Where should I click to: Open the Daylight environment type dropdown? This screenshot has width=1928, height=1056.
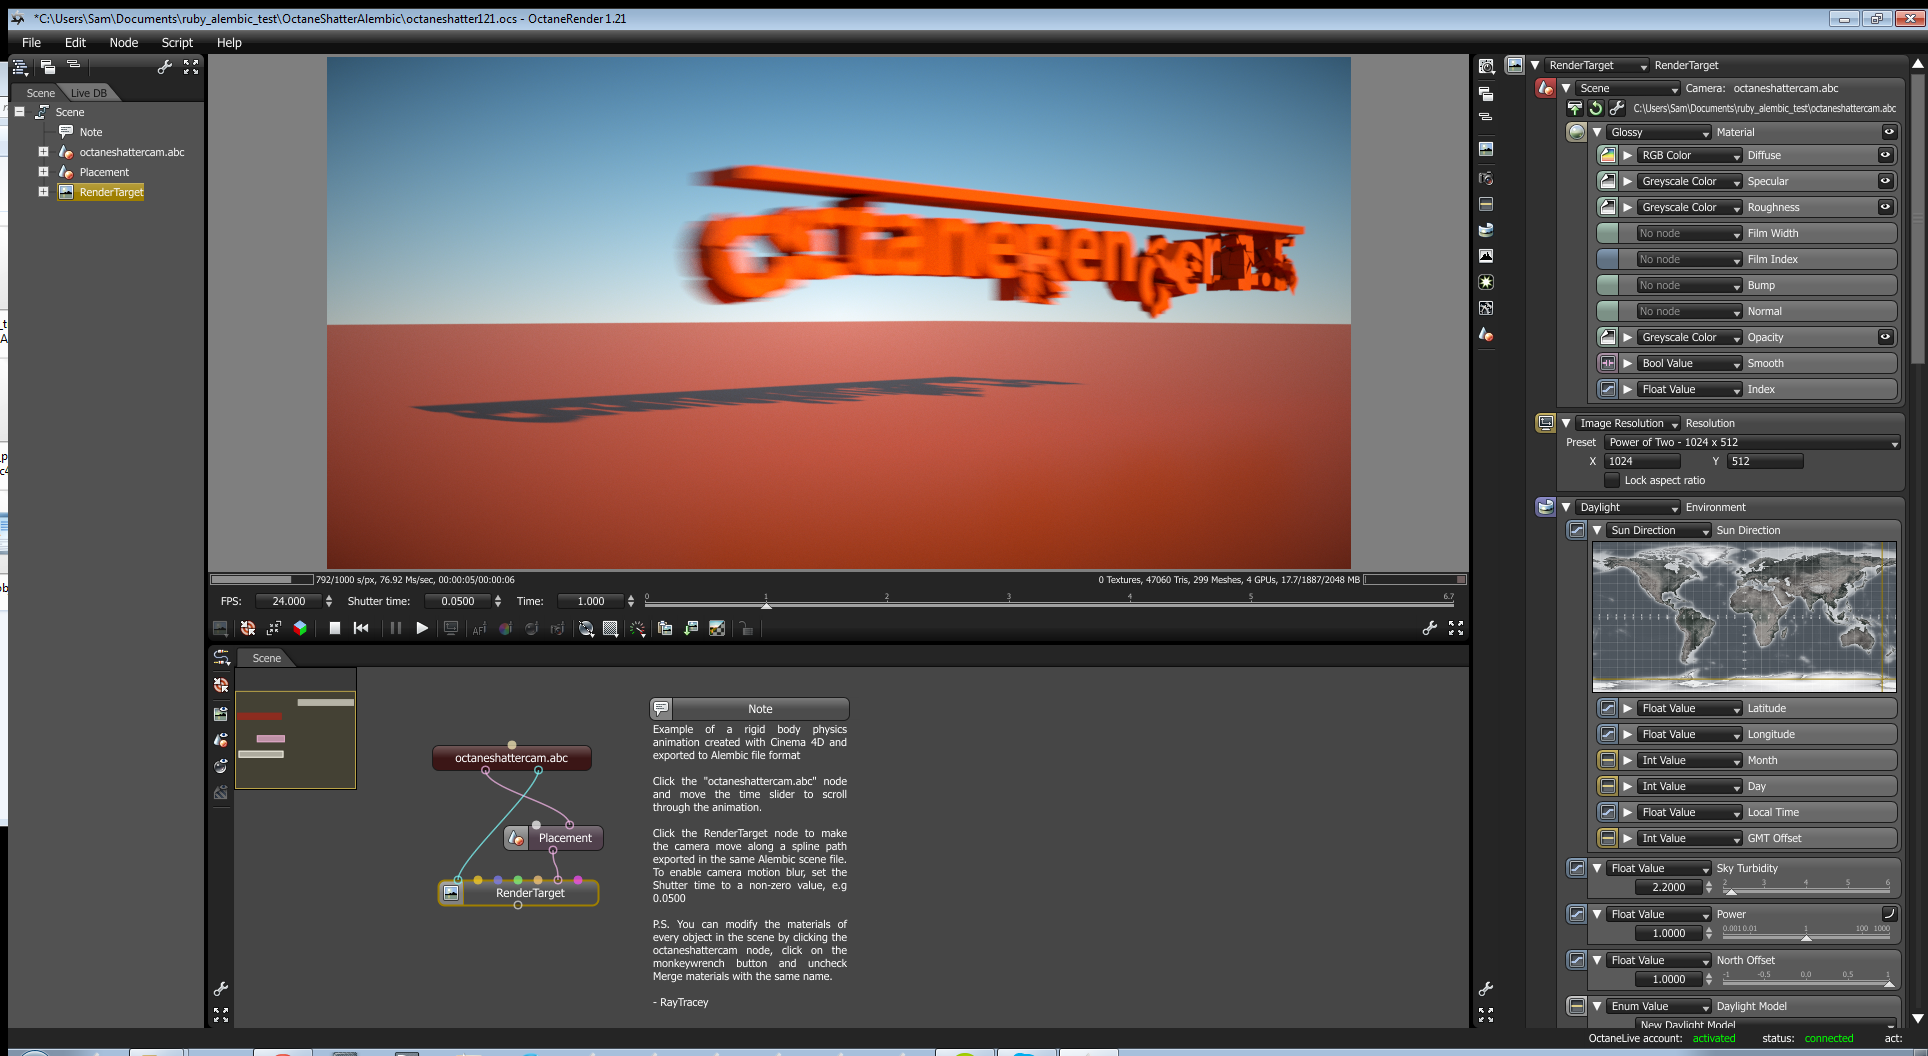[1629, 507]
